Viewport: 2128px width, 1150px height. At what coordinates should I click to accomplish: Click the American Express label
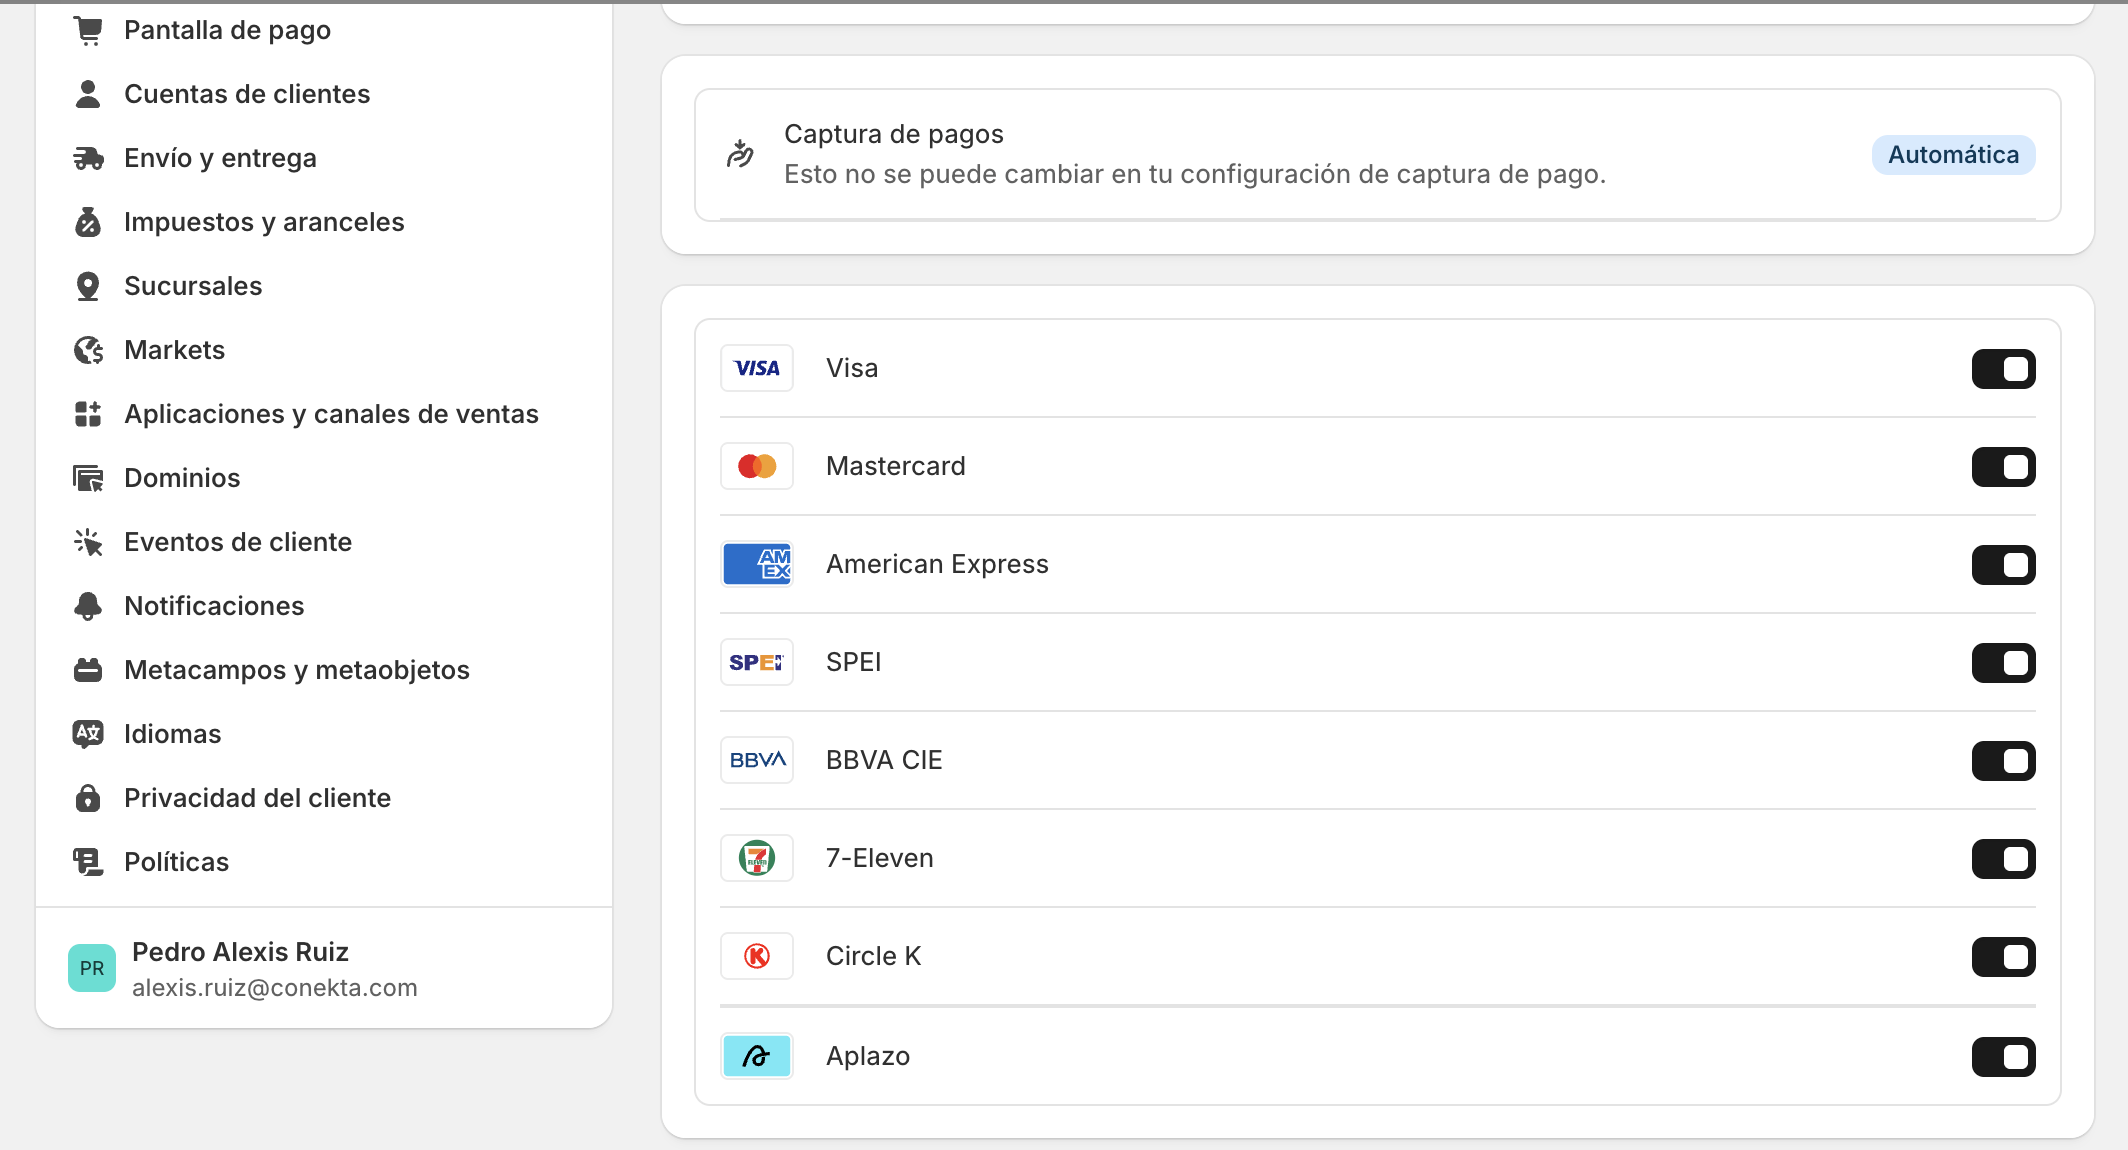[x=937, y=564]
